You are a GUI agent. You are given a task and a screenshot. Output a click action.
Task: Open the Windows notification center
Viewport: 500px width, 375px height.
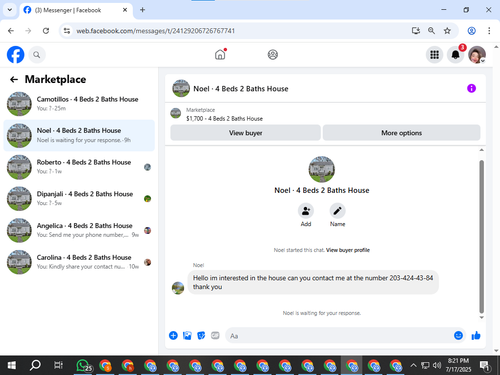(485, 366)
